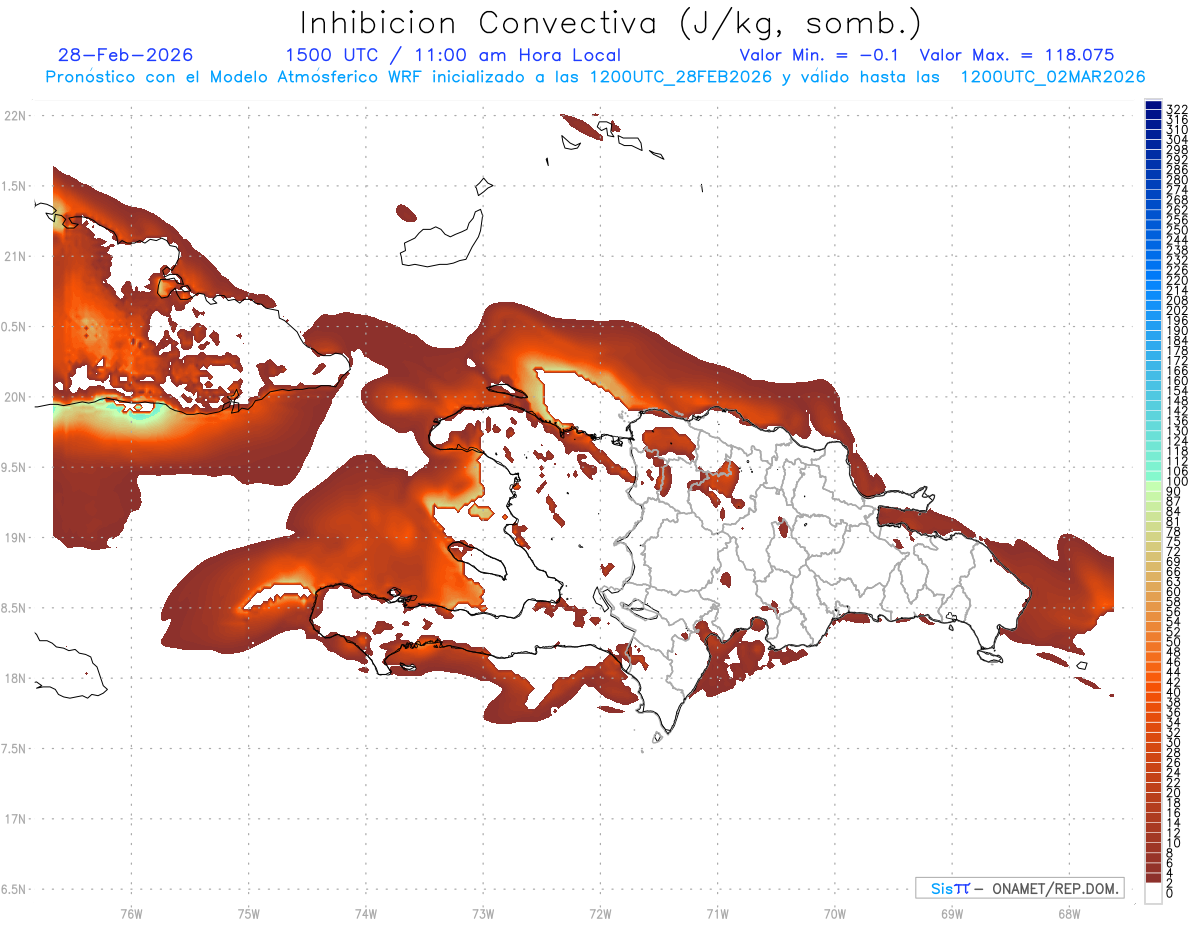Viewport: 1200px width, 927px height.
Task: Click the "69W" longitude label
Action: click(951, 912)
